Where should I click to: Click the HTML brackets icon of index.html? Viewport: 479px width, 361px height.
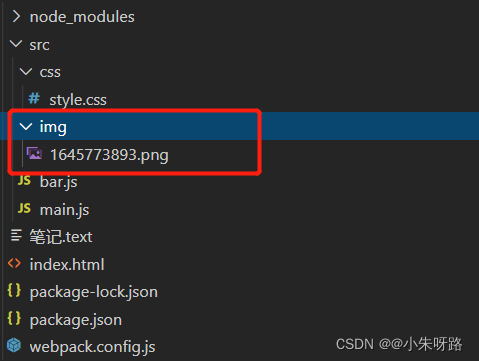(15, 263)
